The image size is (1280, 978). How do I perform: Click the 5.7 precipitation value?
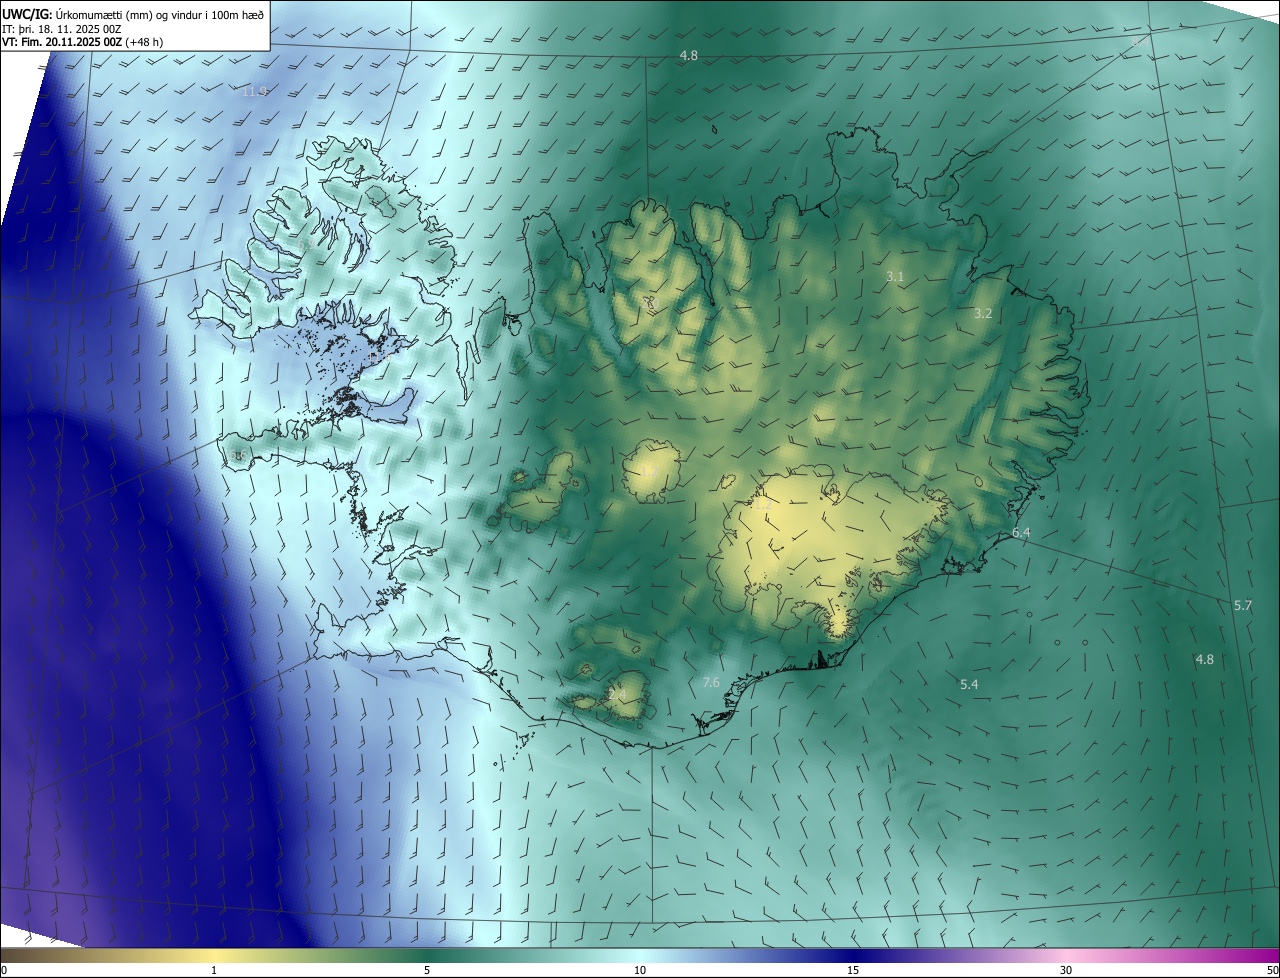tap(1243, 605)
